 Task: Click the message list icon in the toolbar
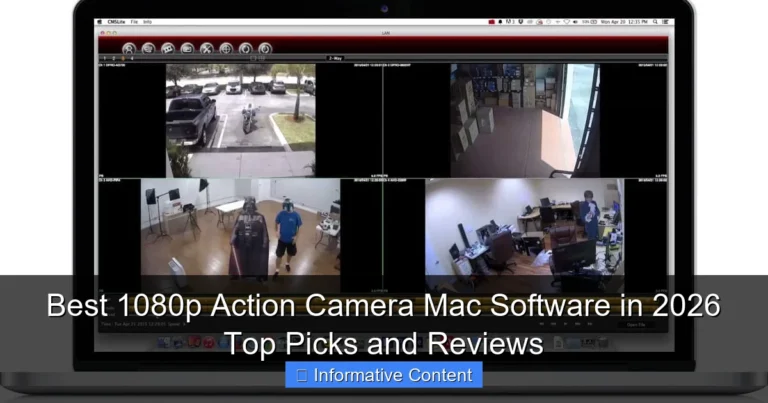pyautogui.click(x=148, y=48)
